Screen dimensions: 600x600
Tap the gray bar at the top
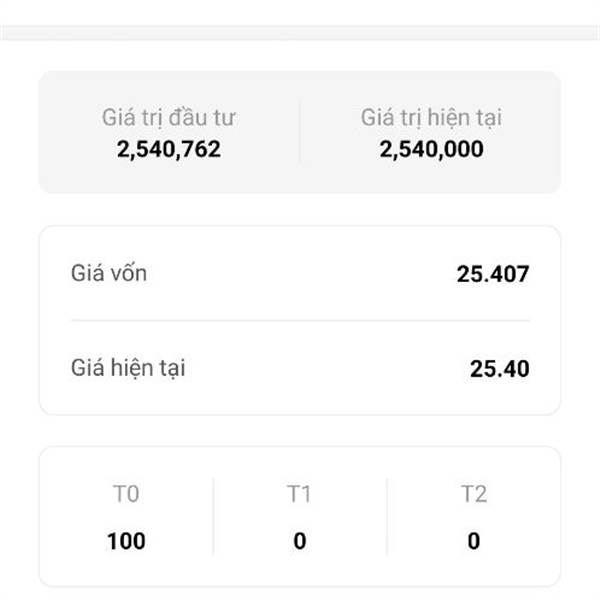(x=300, y=33)
